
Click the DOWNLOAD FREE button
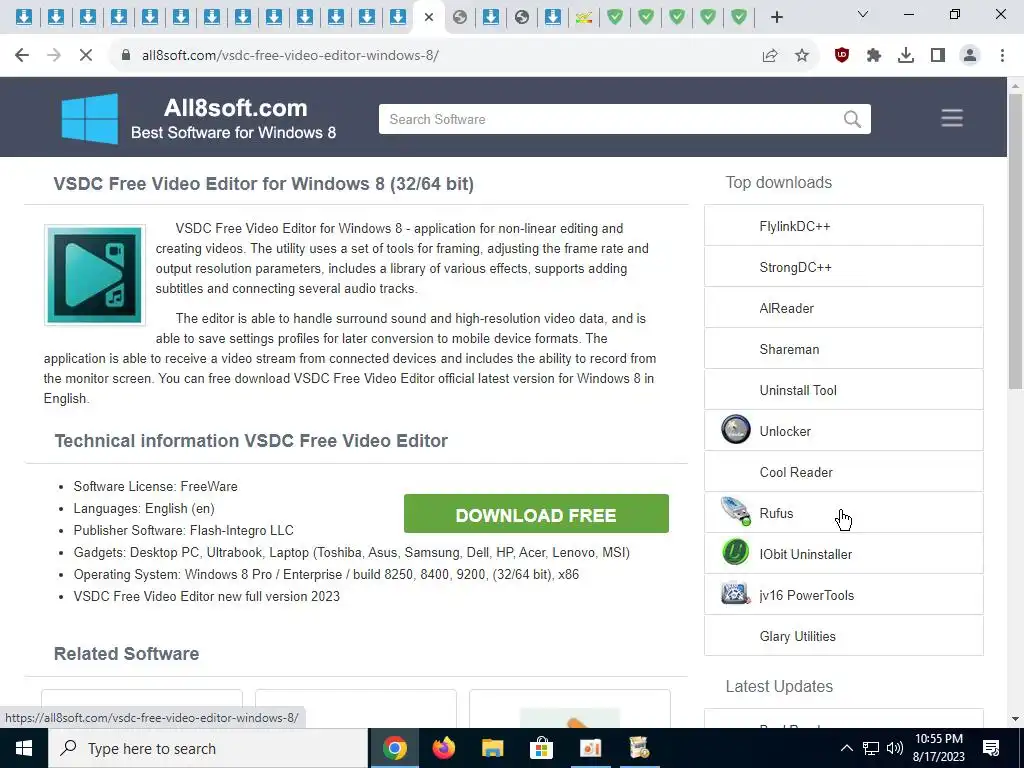point(536,514)
